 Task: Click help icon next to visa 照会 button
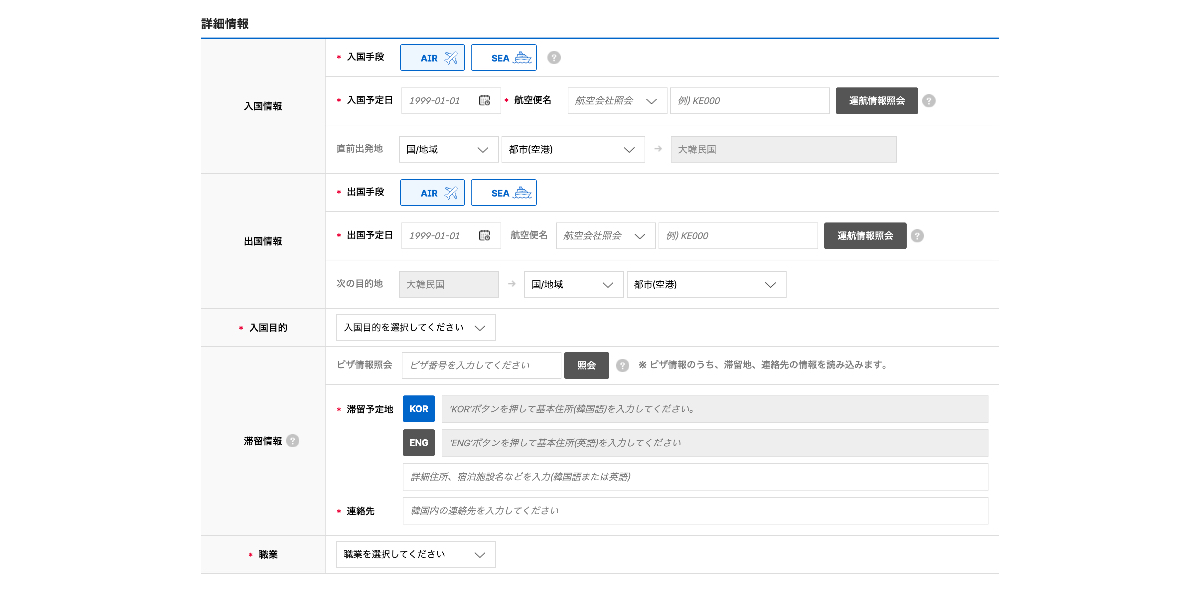(622, 366)
